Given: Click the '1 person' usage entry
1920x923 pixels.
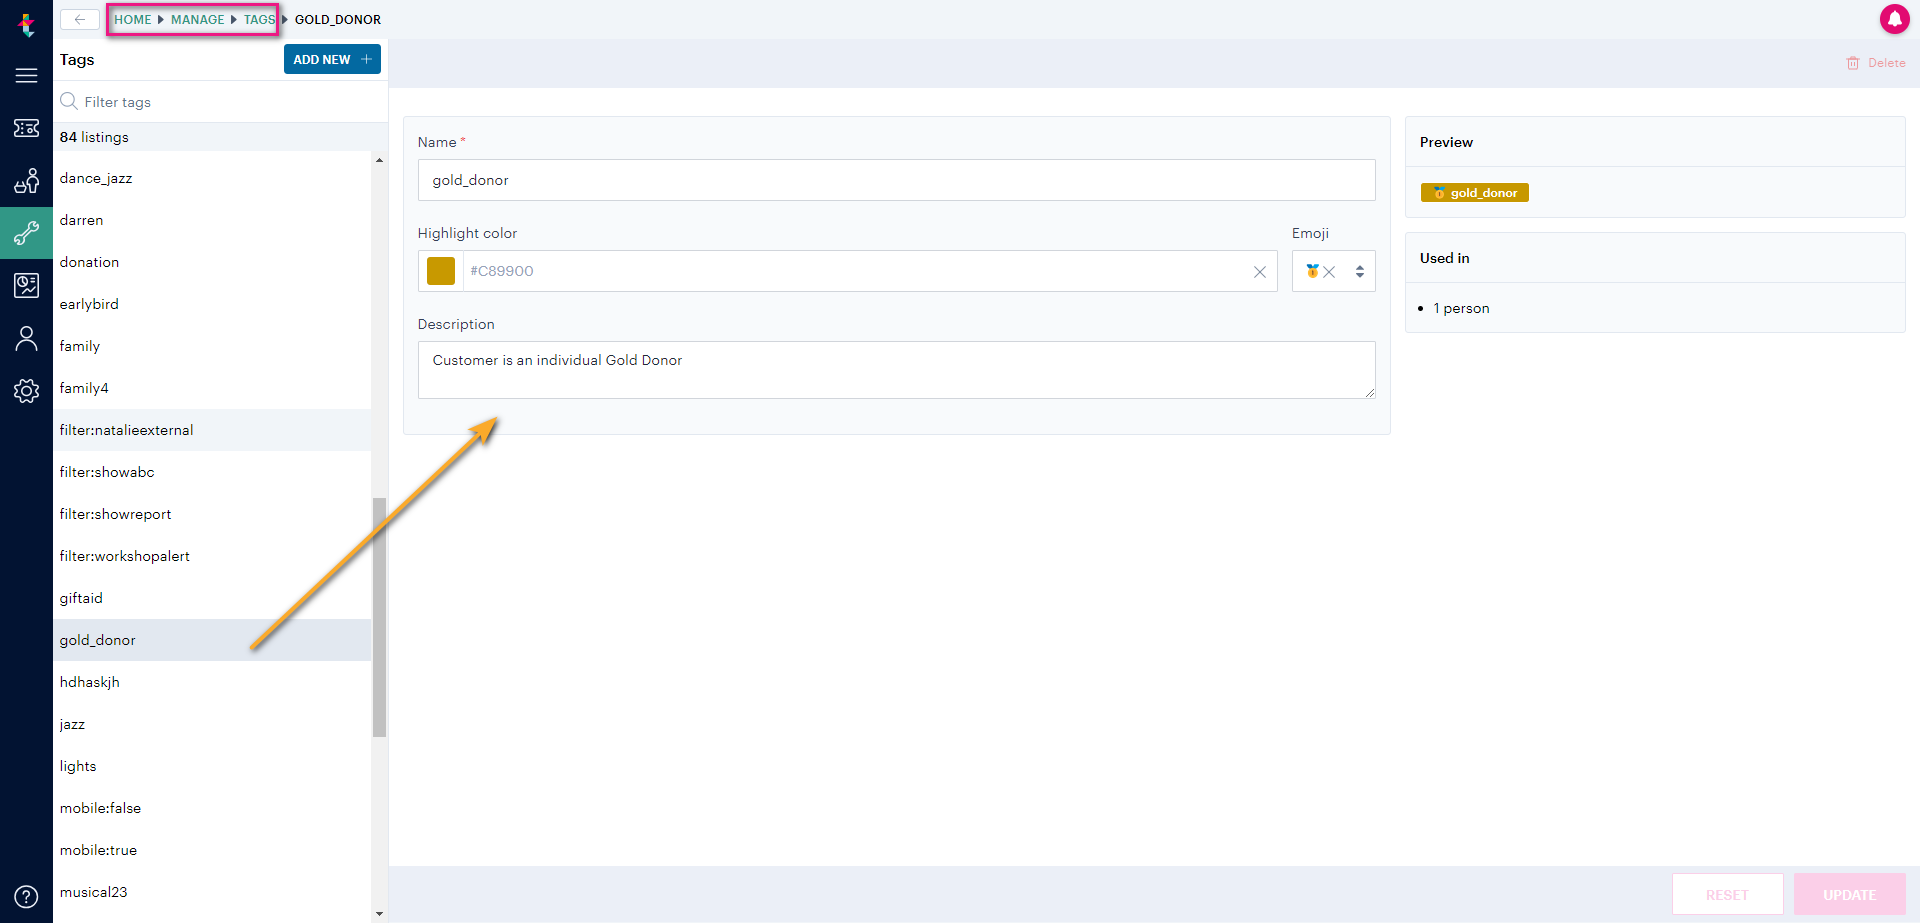Looking at the screenshot, I should [x=1461, y=308].
